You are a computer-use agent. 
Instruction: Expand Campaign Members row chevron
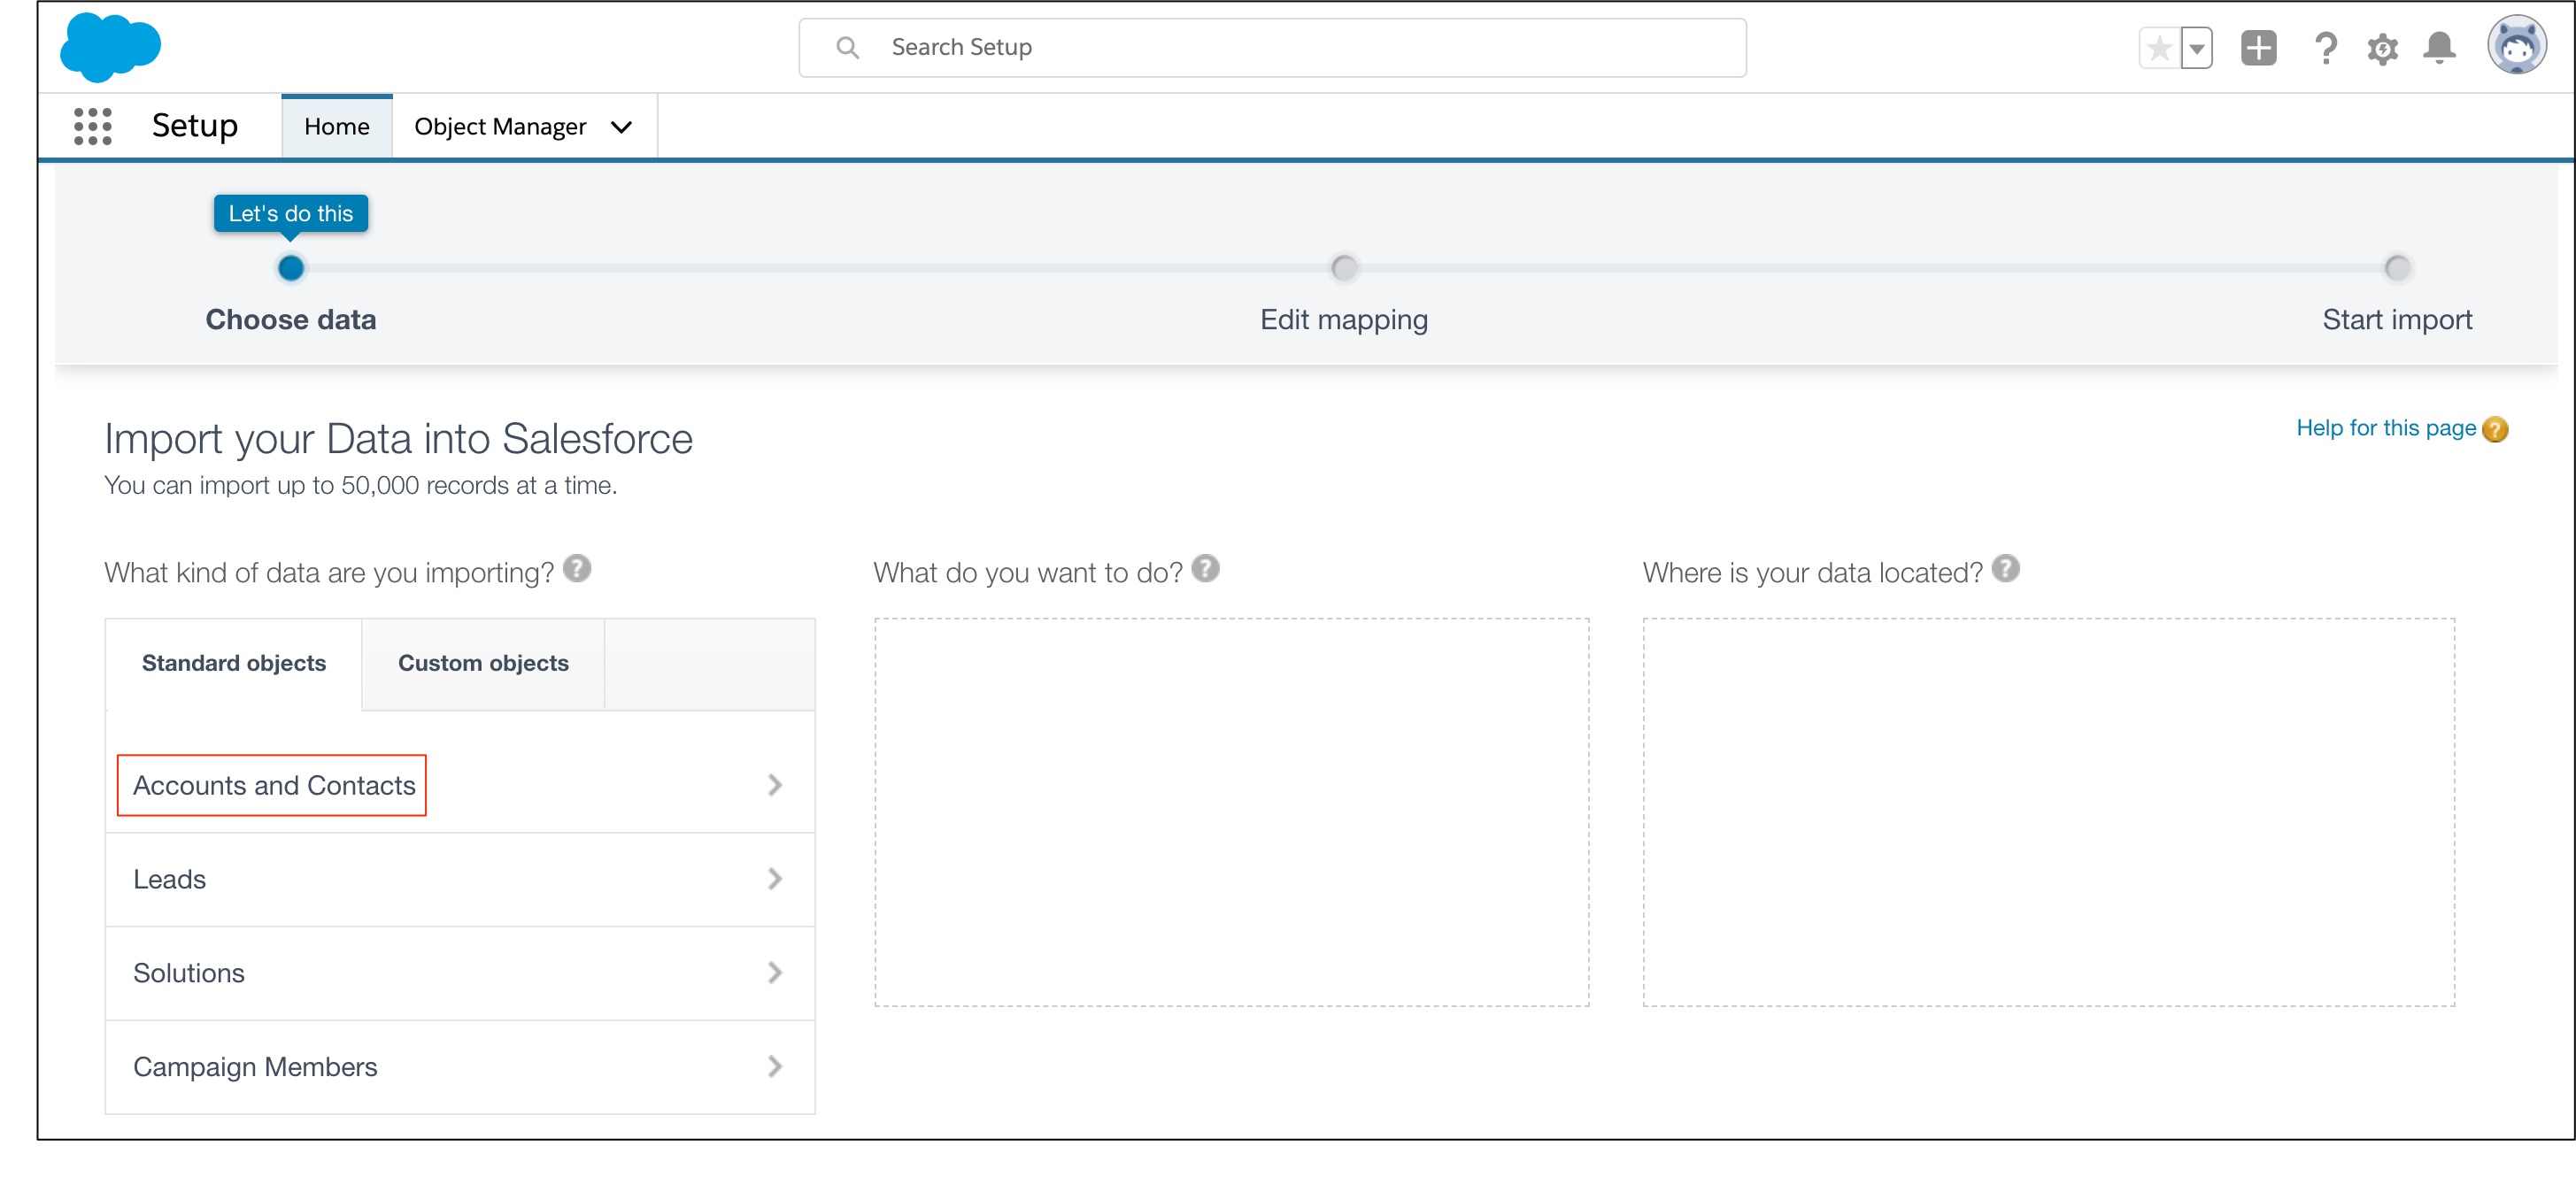coord(774,1067)
